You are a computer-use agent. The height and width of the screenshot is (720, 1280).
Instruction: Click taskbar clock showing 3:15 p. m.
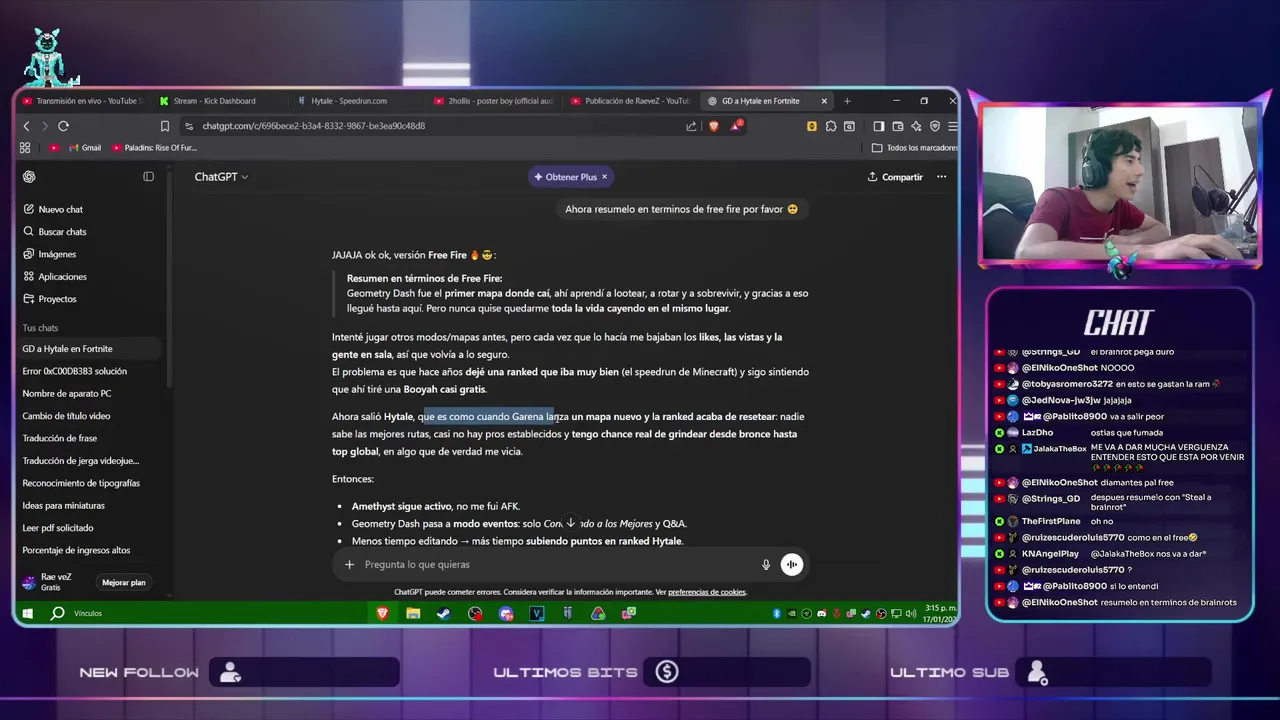(940, 607)
